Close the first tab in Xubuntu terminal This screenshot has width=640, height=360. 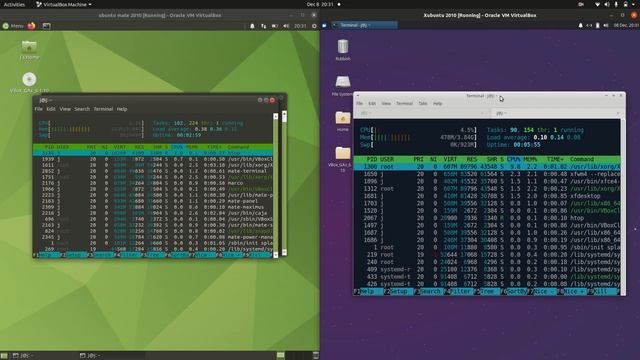(x=482, y=113)
